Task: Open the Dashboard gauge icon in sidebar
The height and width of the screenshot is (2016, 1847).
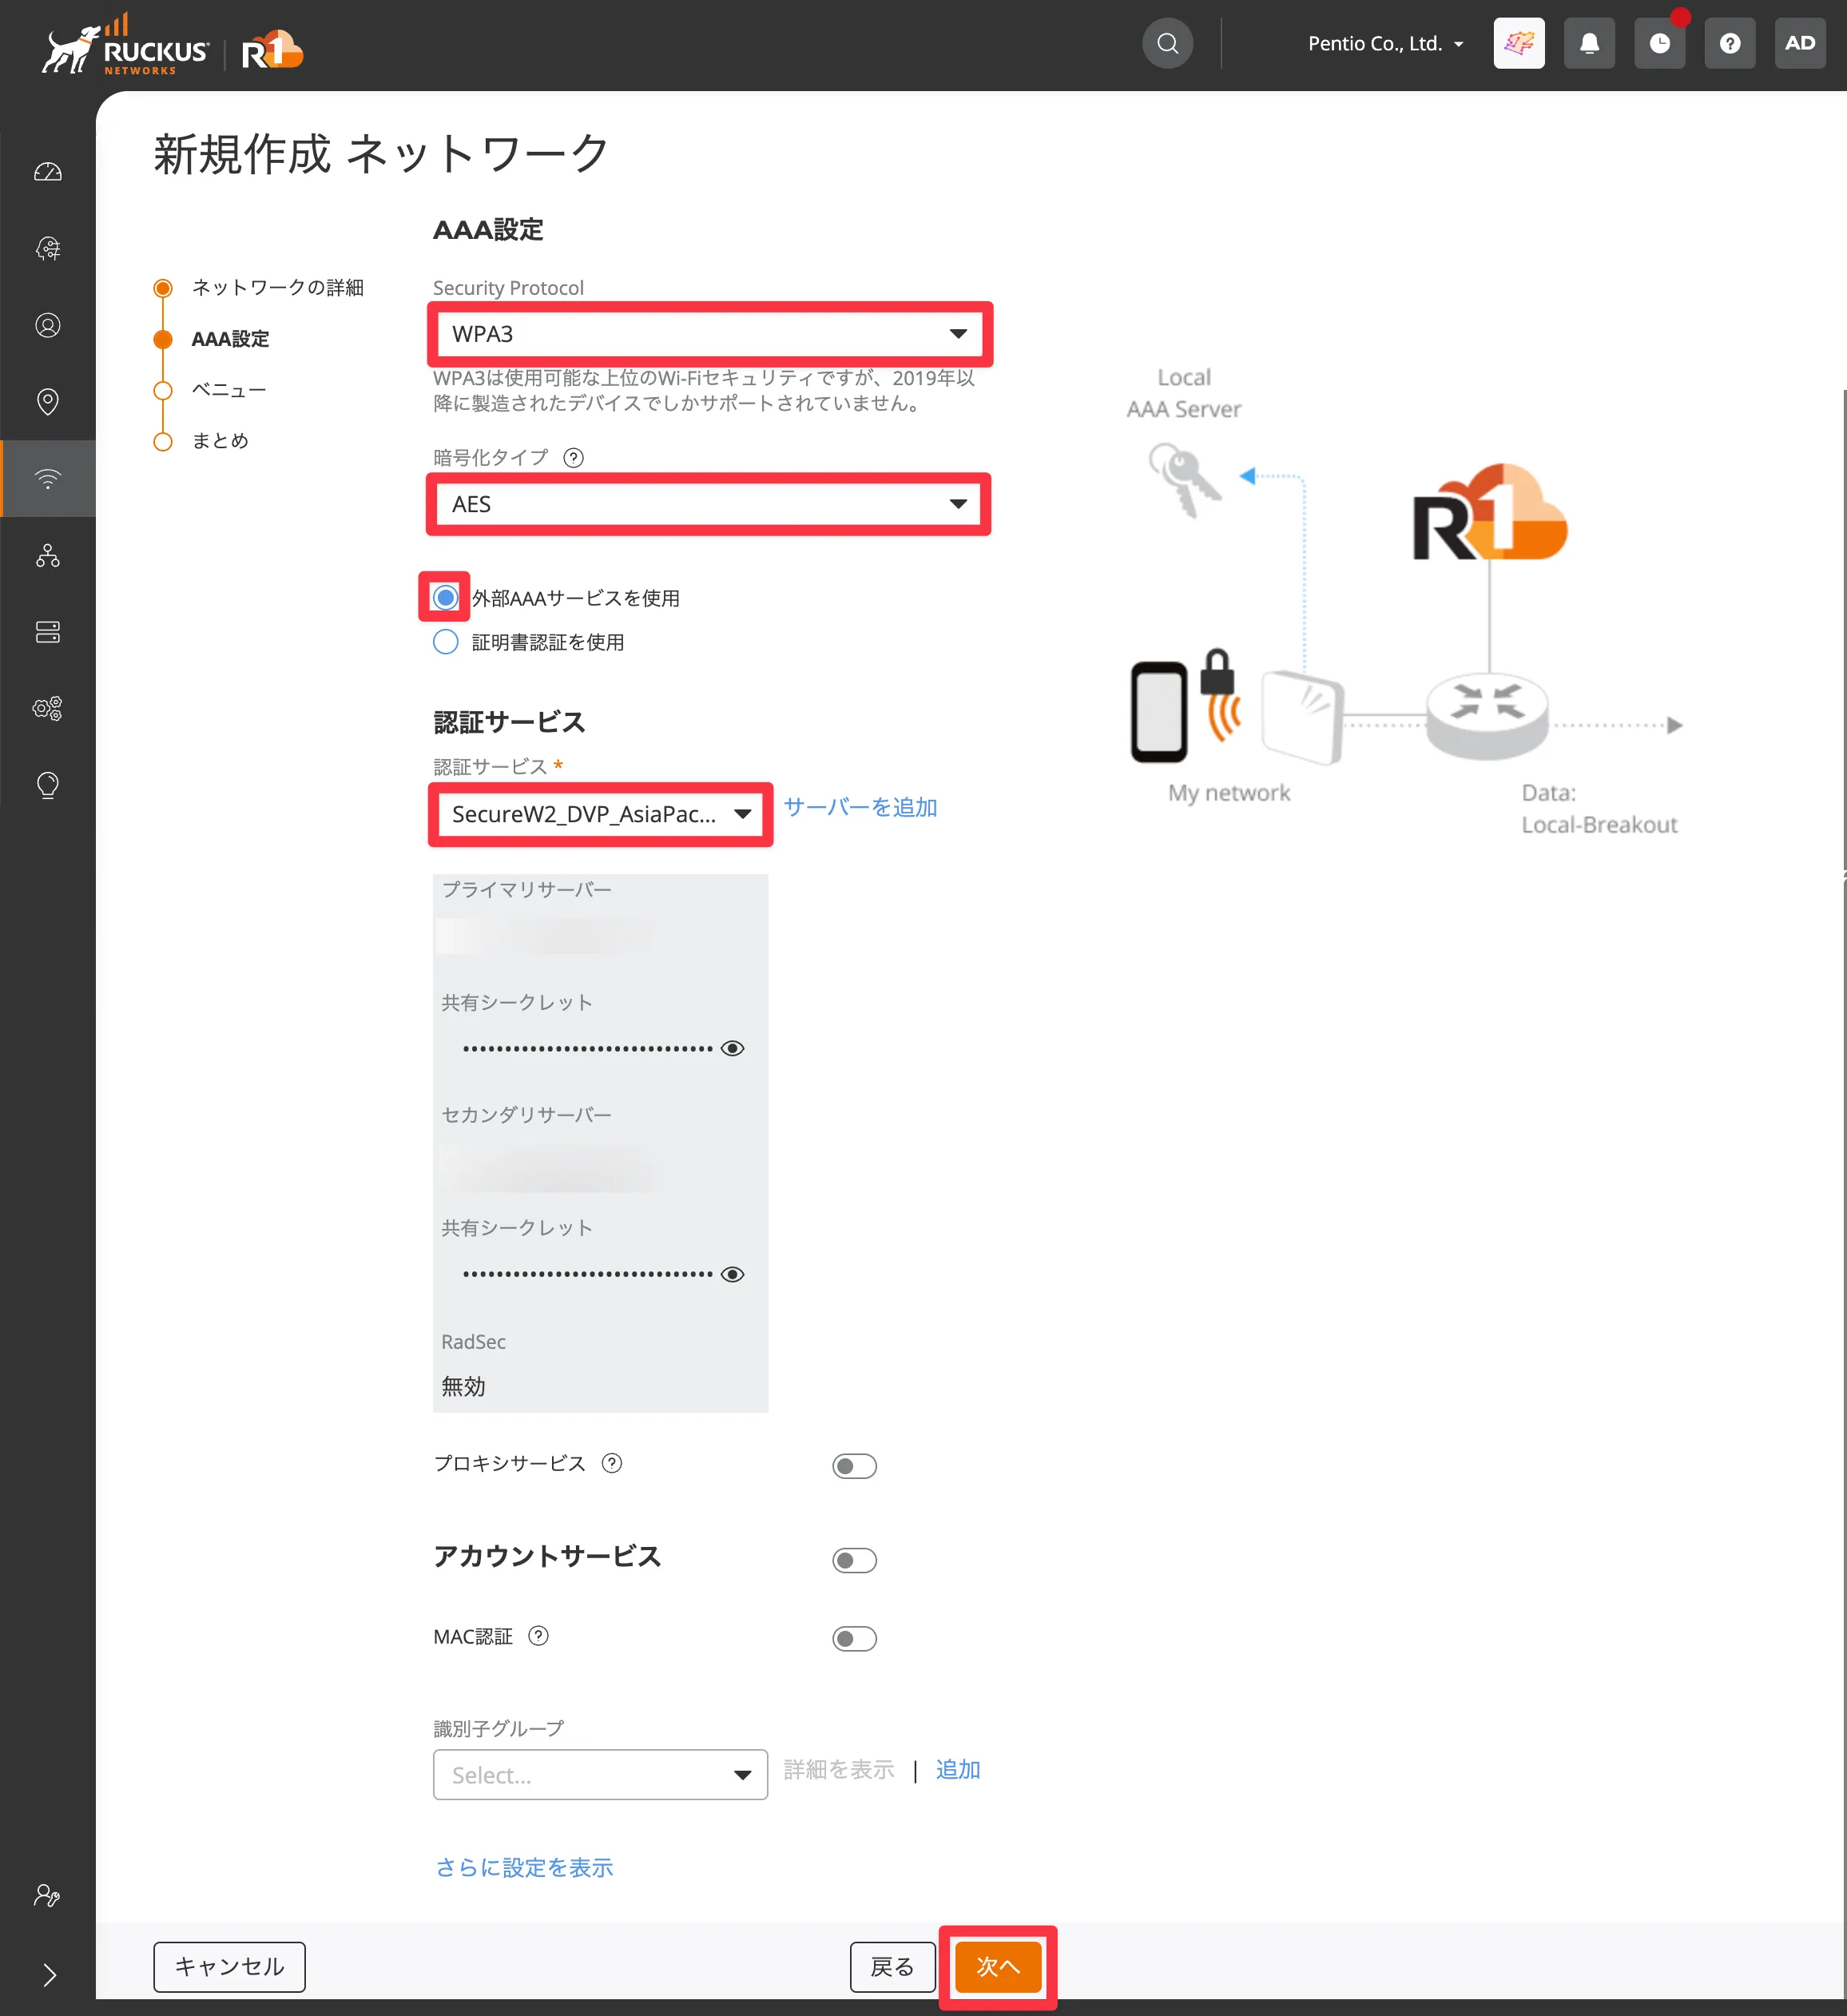Action: point(47,172)
